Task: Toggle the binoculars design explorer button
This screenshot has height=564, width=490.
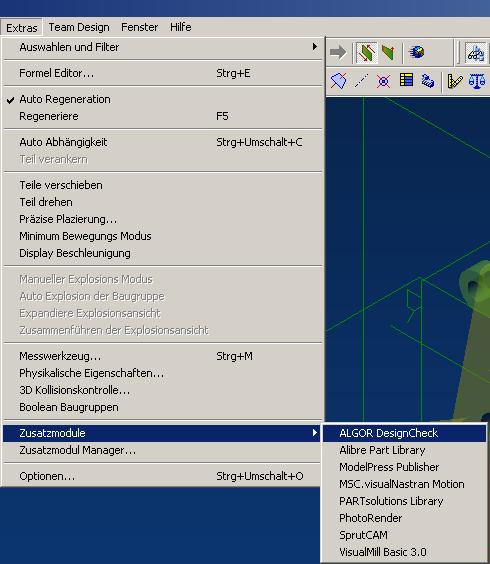Action: click(x=476, y=53)
